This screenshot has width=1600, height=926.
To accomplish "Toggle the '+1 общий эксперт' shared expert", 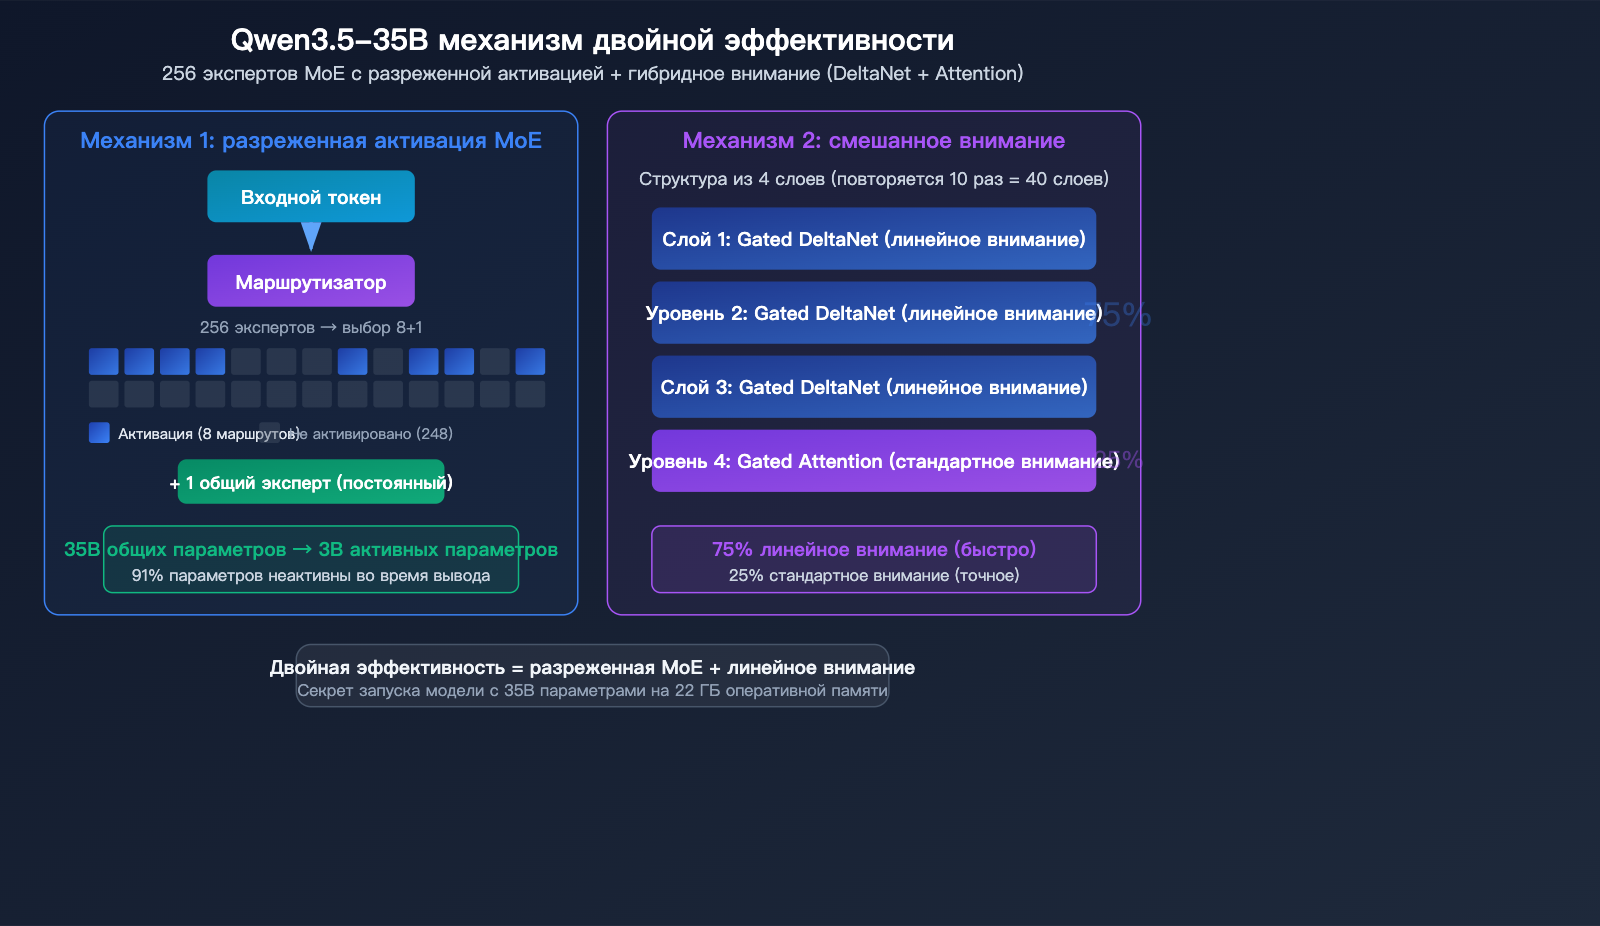I will [x=311, y=481].
